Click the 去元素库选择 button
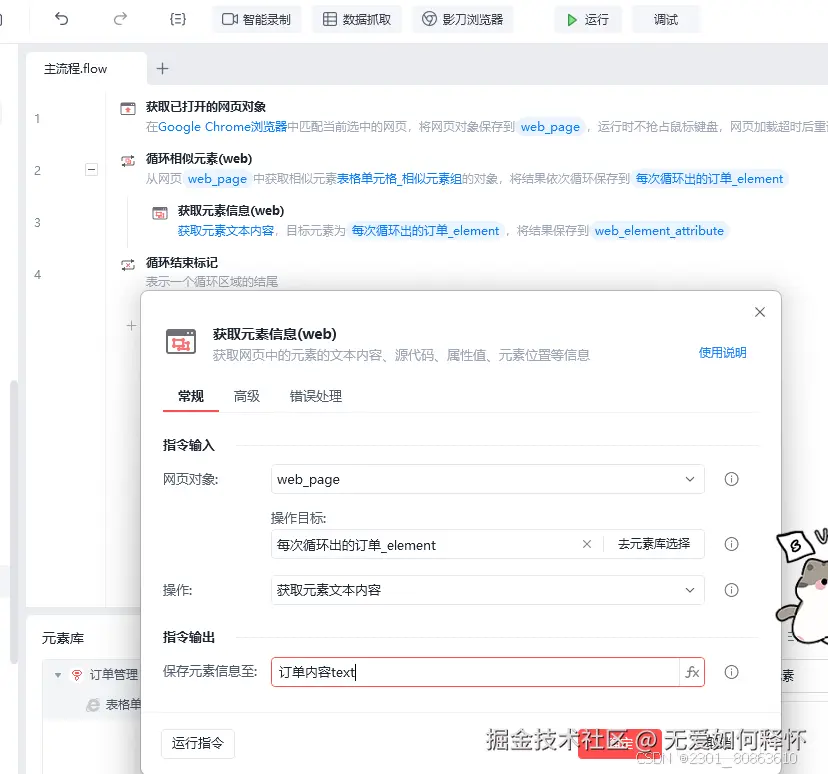828x774 pixels. [654, 544]
